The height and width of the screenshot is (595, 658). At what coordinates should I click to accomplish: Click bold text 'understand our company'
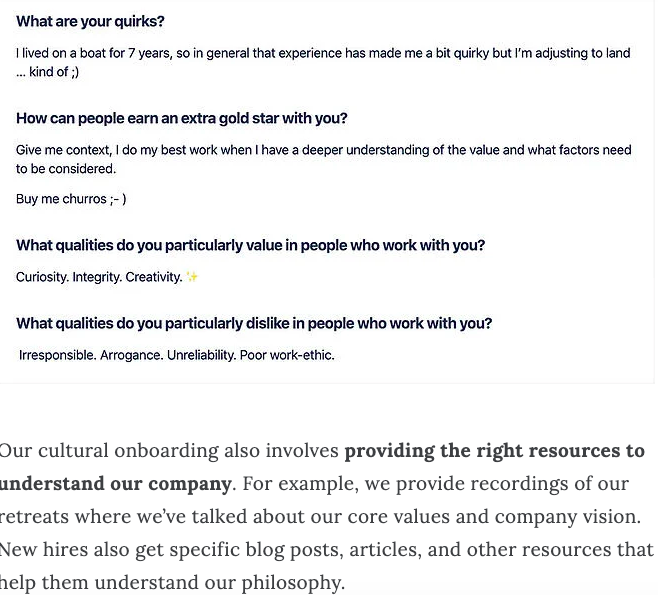coord(115,484)
